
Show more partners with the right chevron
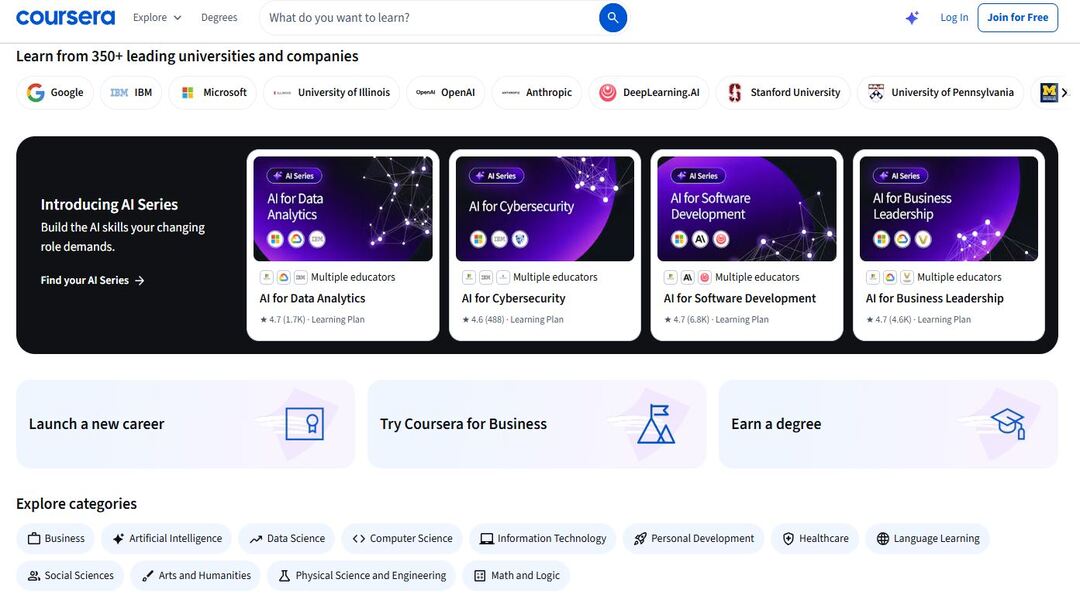[1064, 92]
